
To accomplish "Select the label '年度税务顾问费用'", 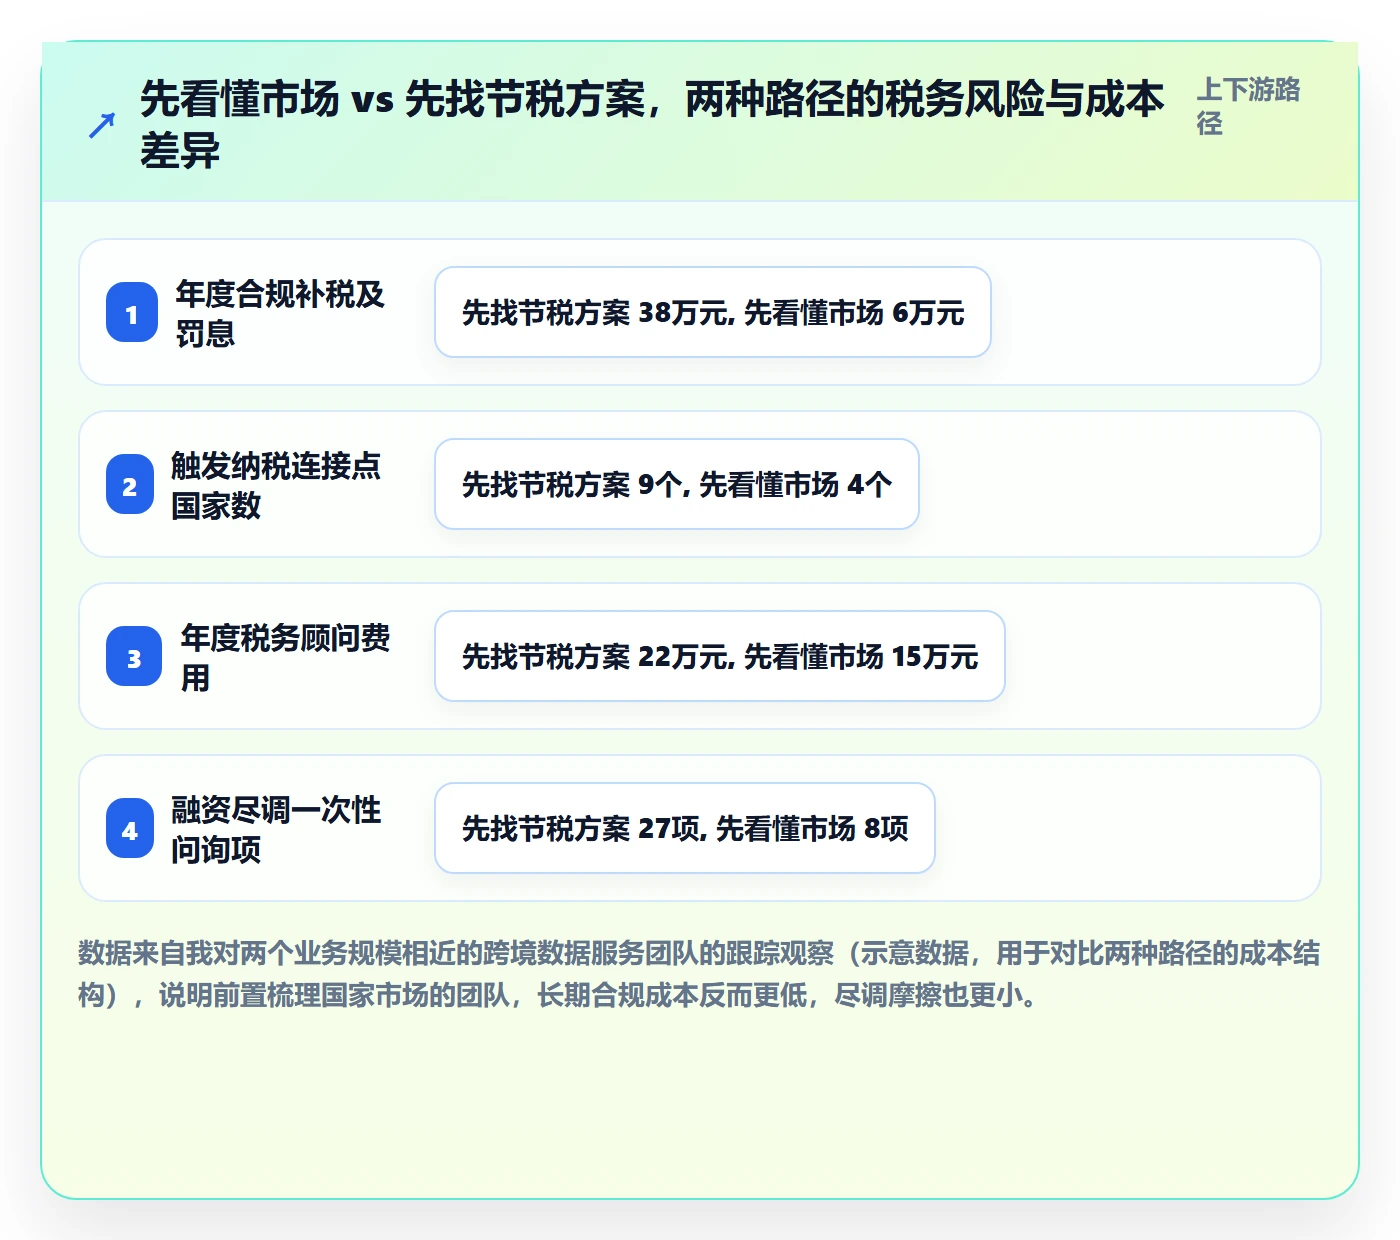I will pos(286,657).
